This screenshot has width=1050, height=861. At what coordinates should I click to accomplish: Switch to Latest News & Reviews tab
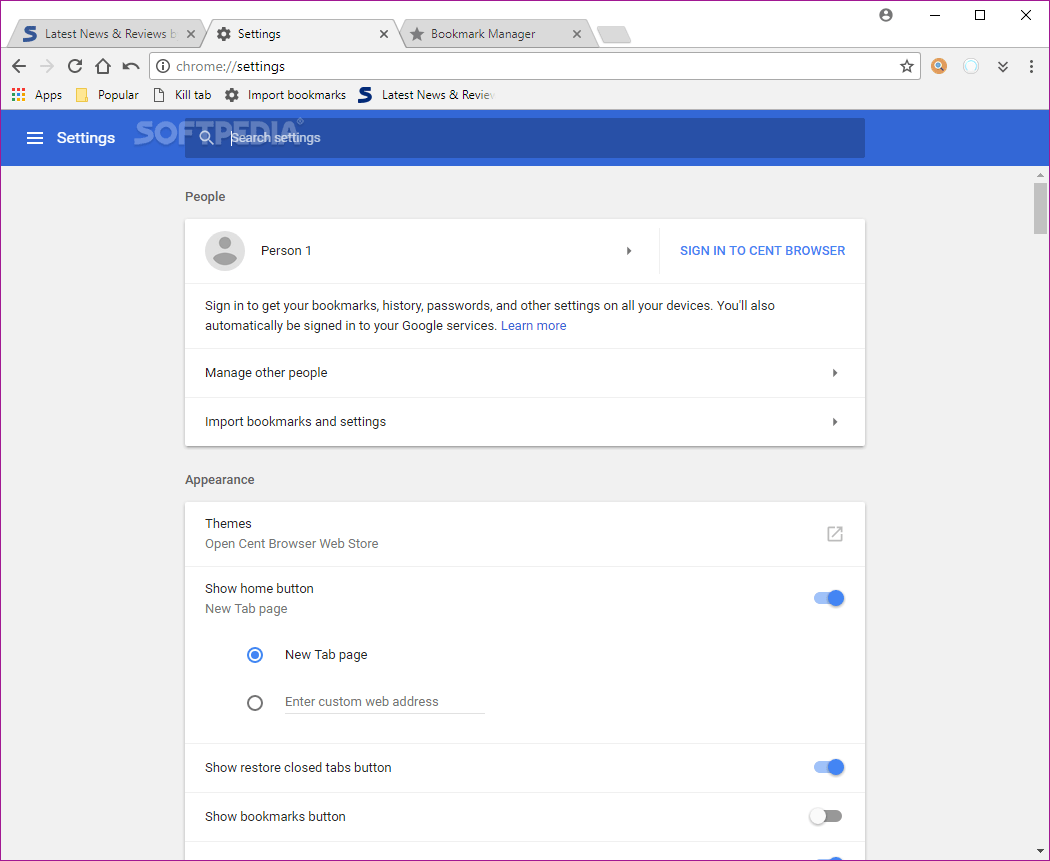(105, 33)
